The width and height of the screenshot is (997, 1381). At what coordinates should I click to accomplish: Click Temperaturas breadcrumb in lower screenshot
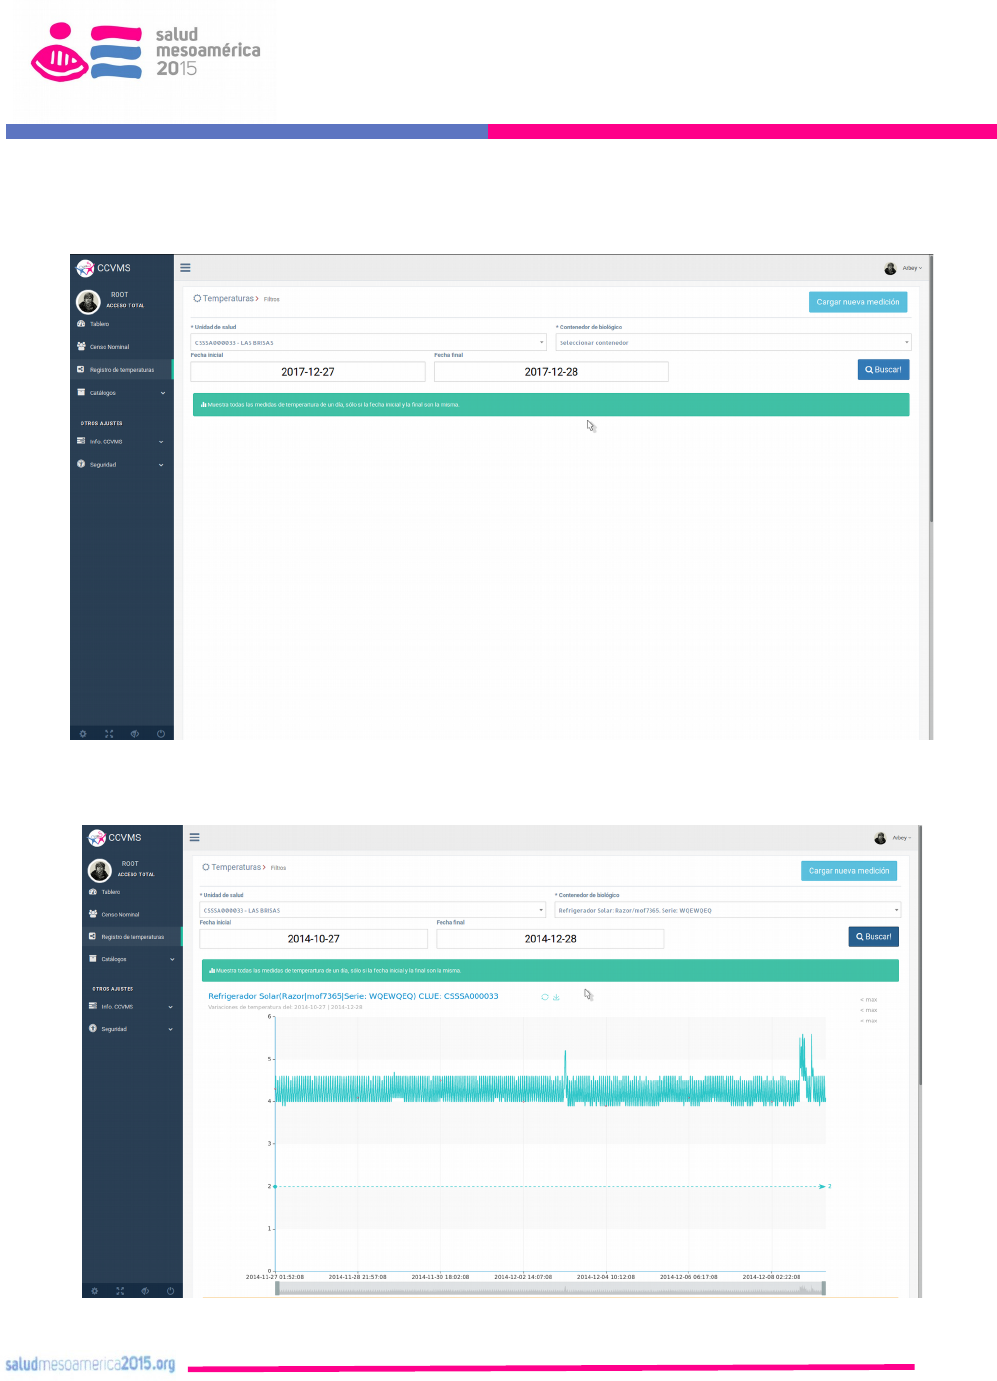(236, 868)
